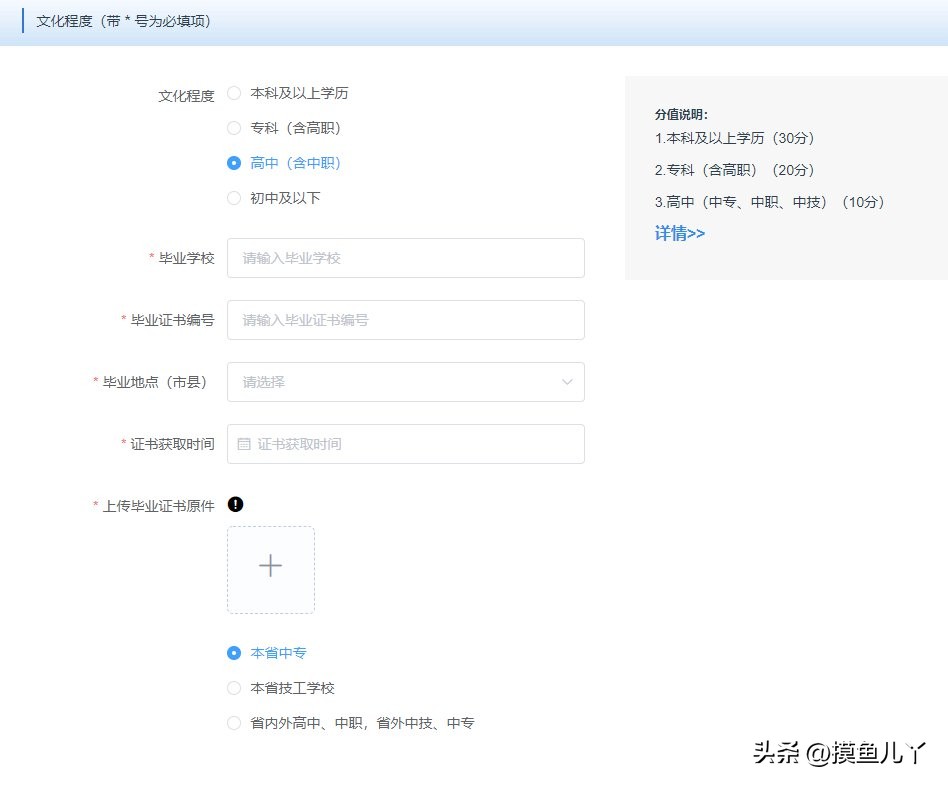This screenshot has height=786, width=948.
Task: Select the 本省技工学校 radio button
Action: click(233, 688)
